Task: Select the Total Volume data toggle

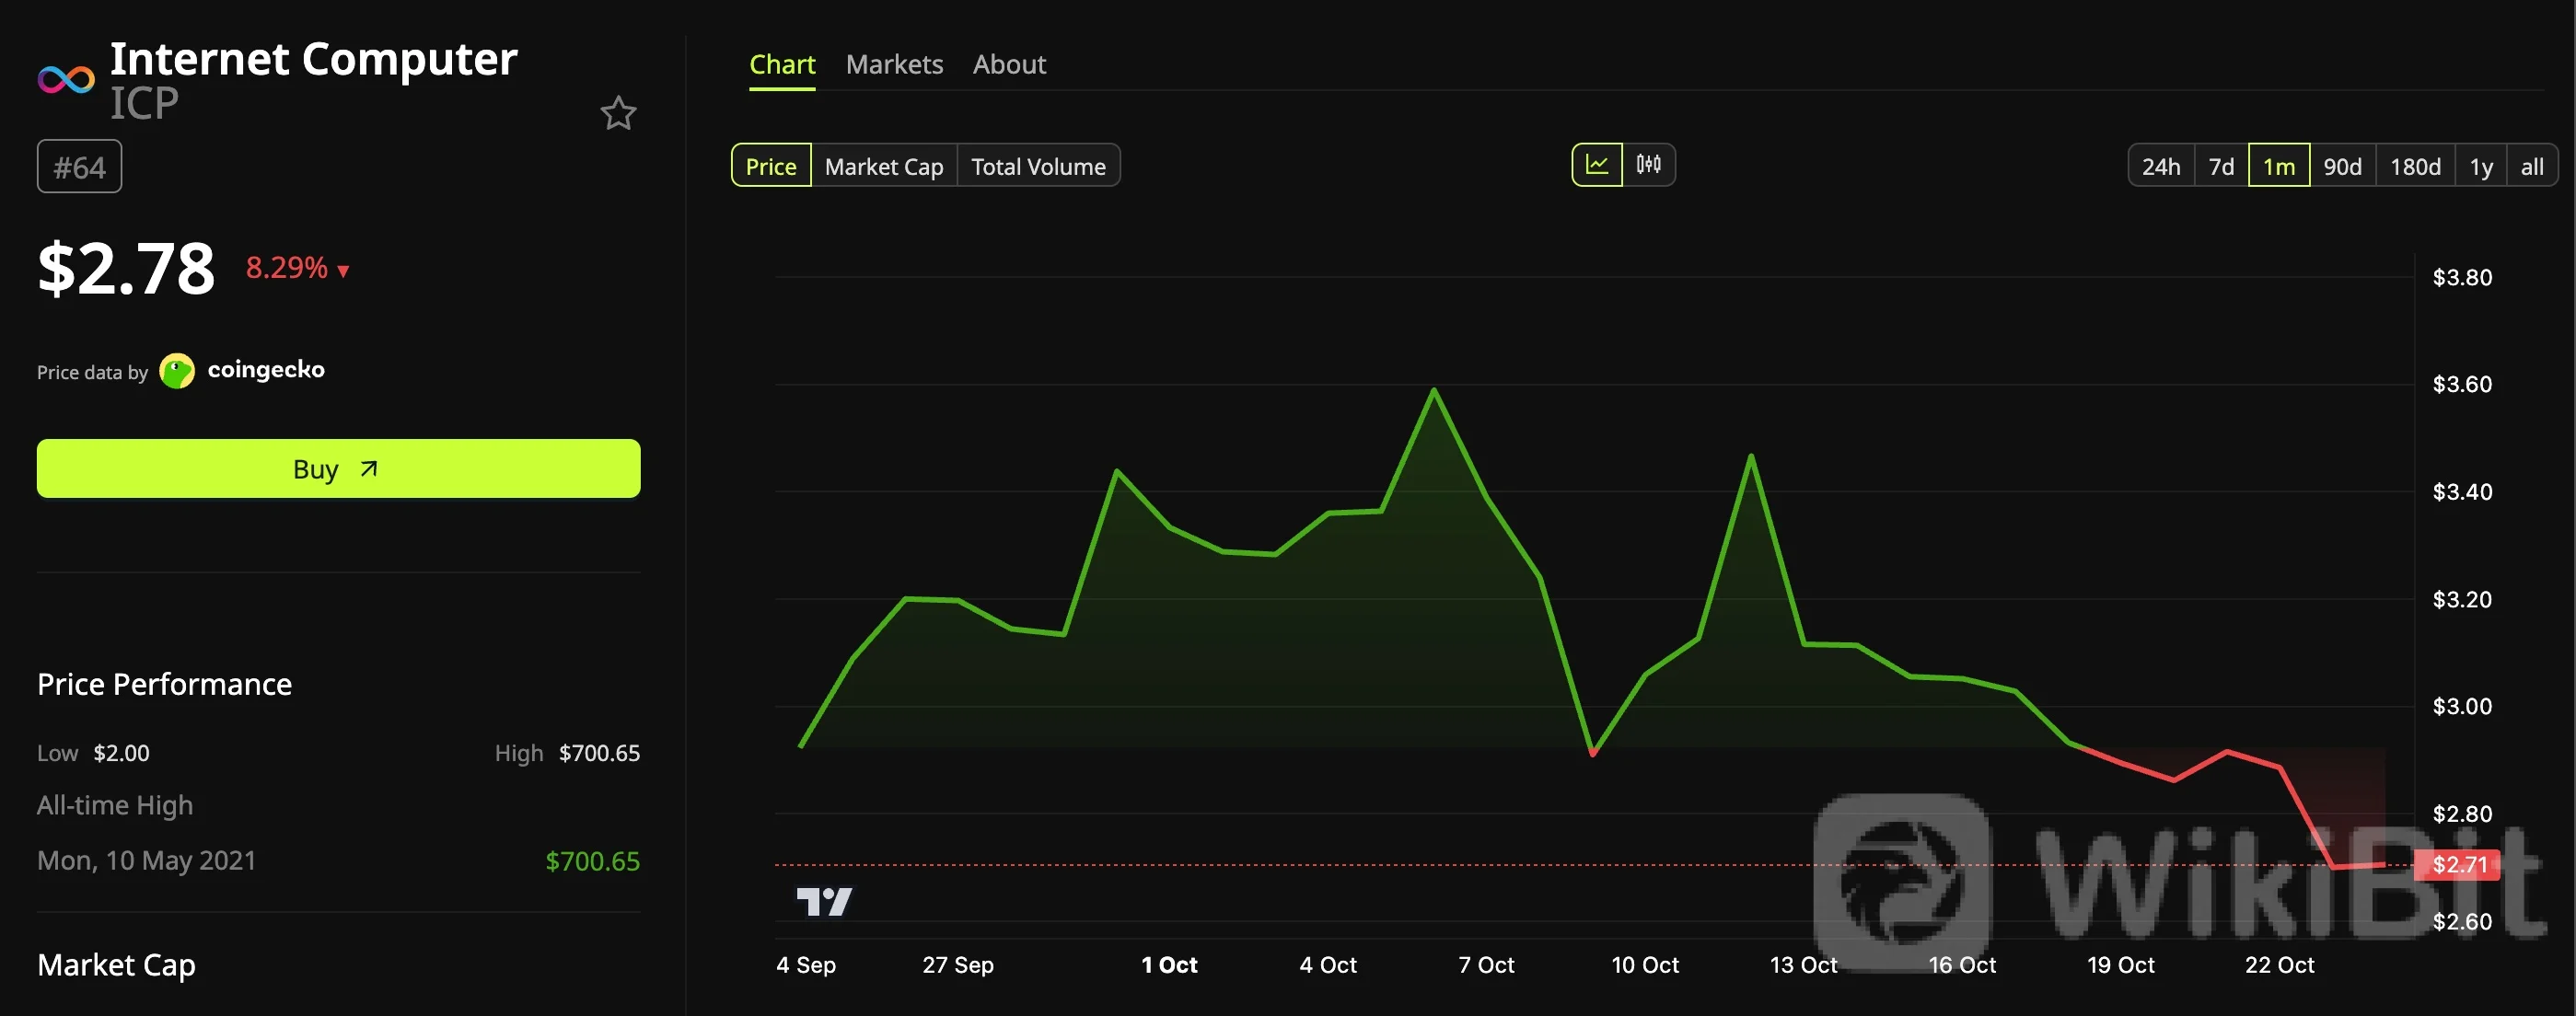Action: click(x=1038, y=166)
